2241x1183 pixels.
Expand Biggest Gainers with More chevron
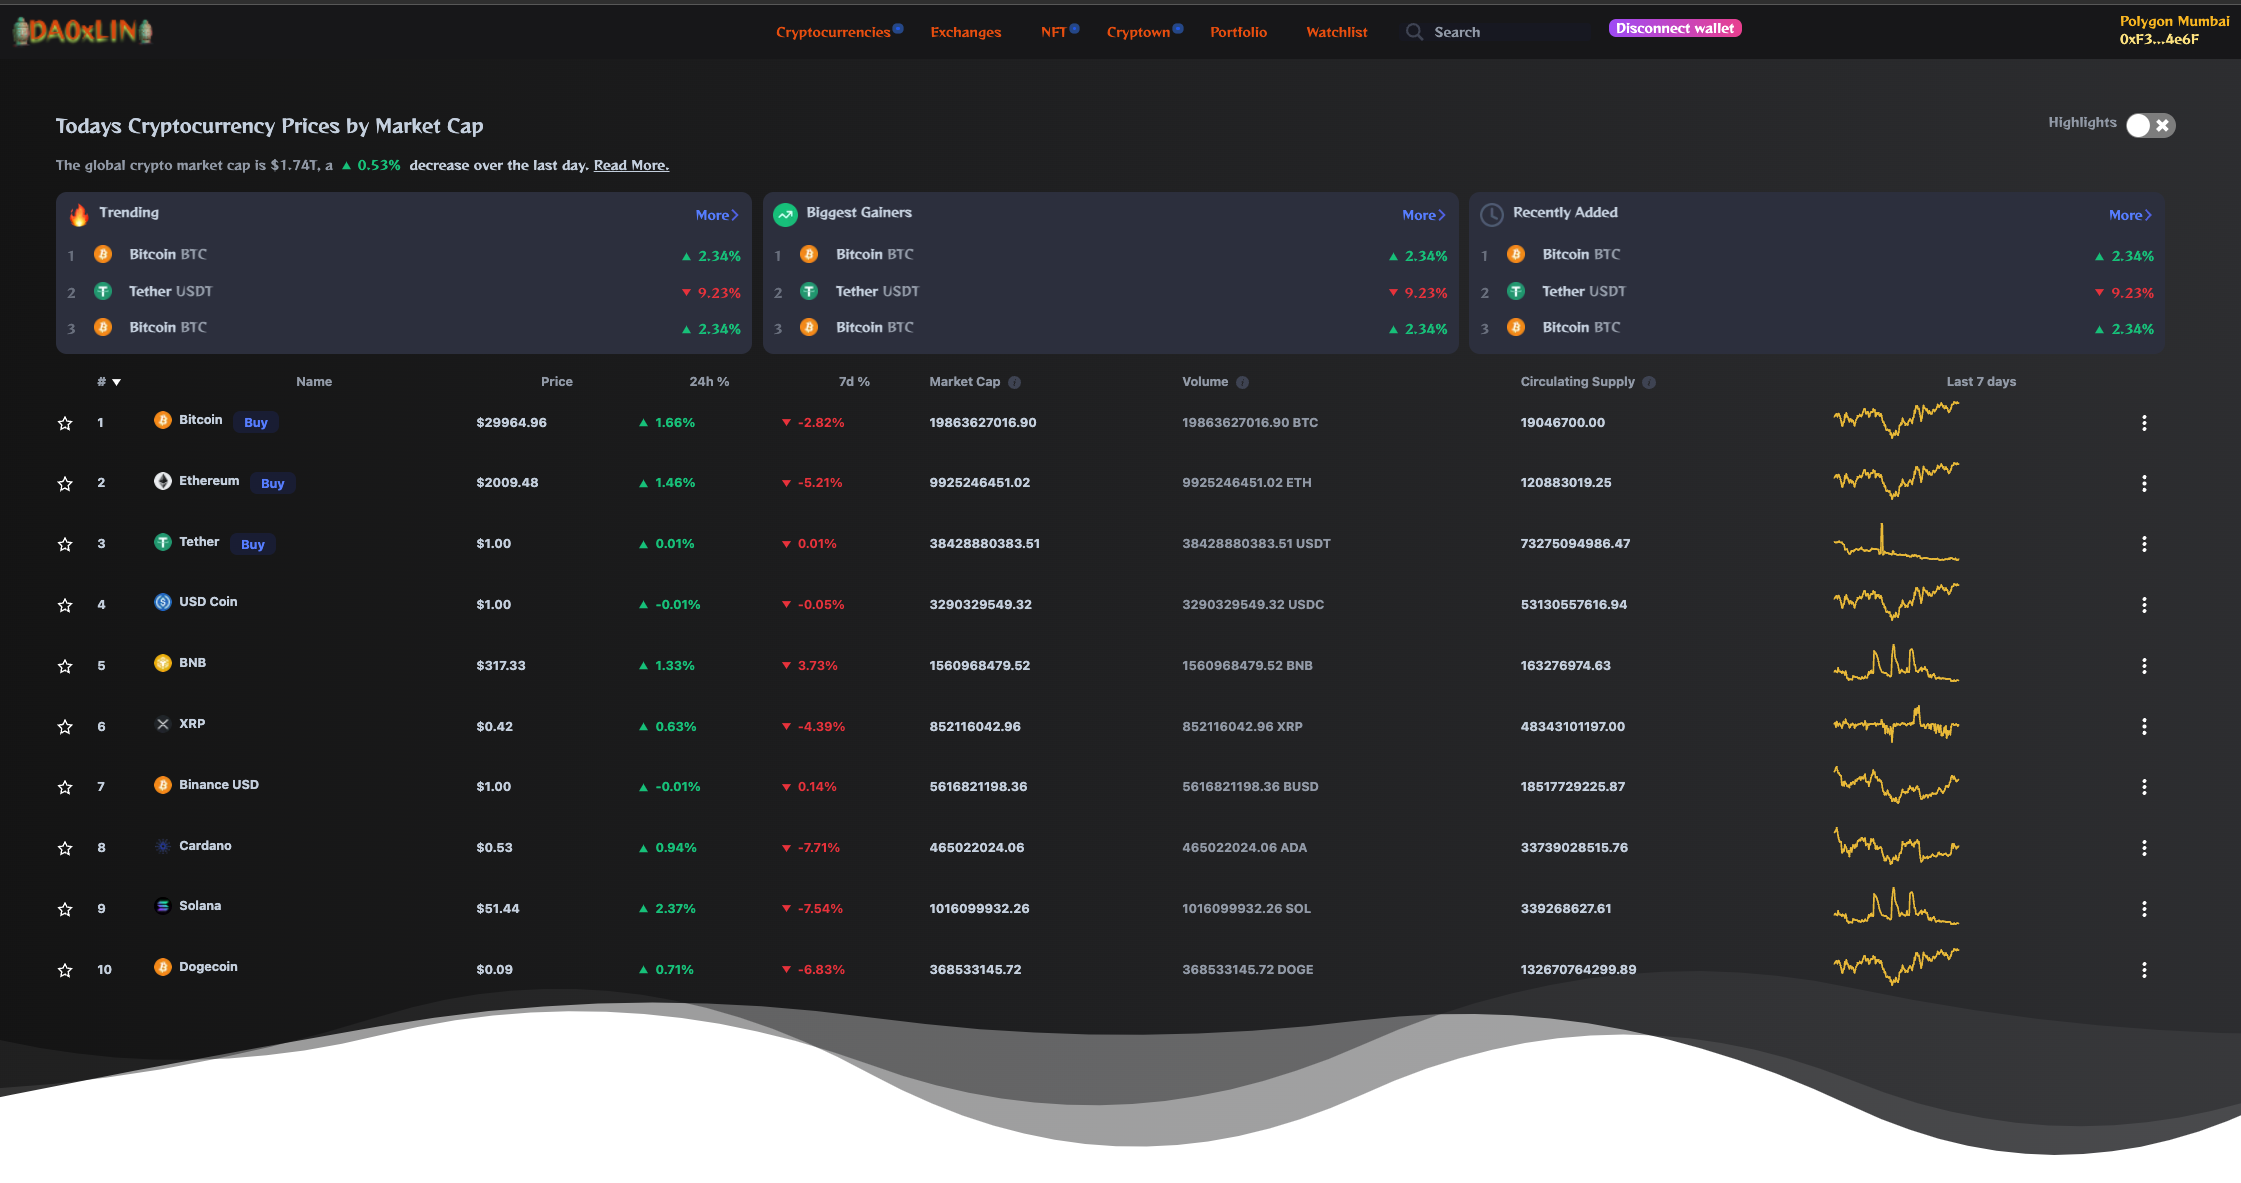pyautogui.click(x=1424, y=215)
